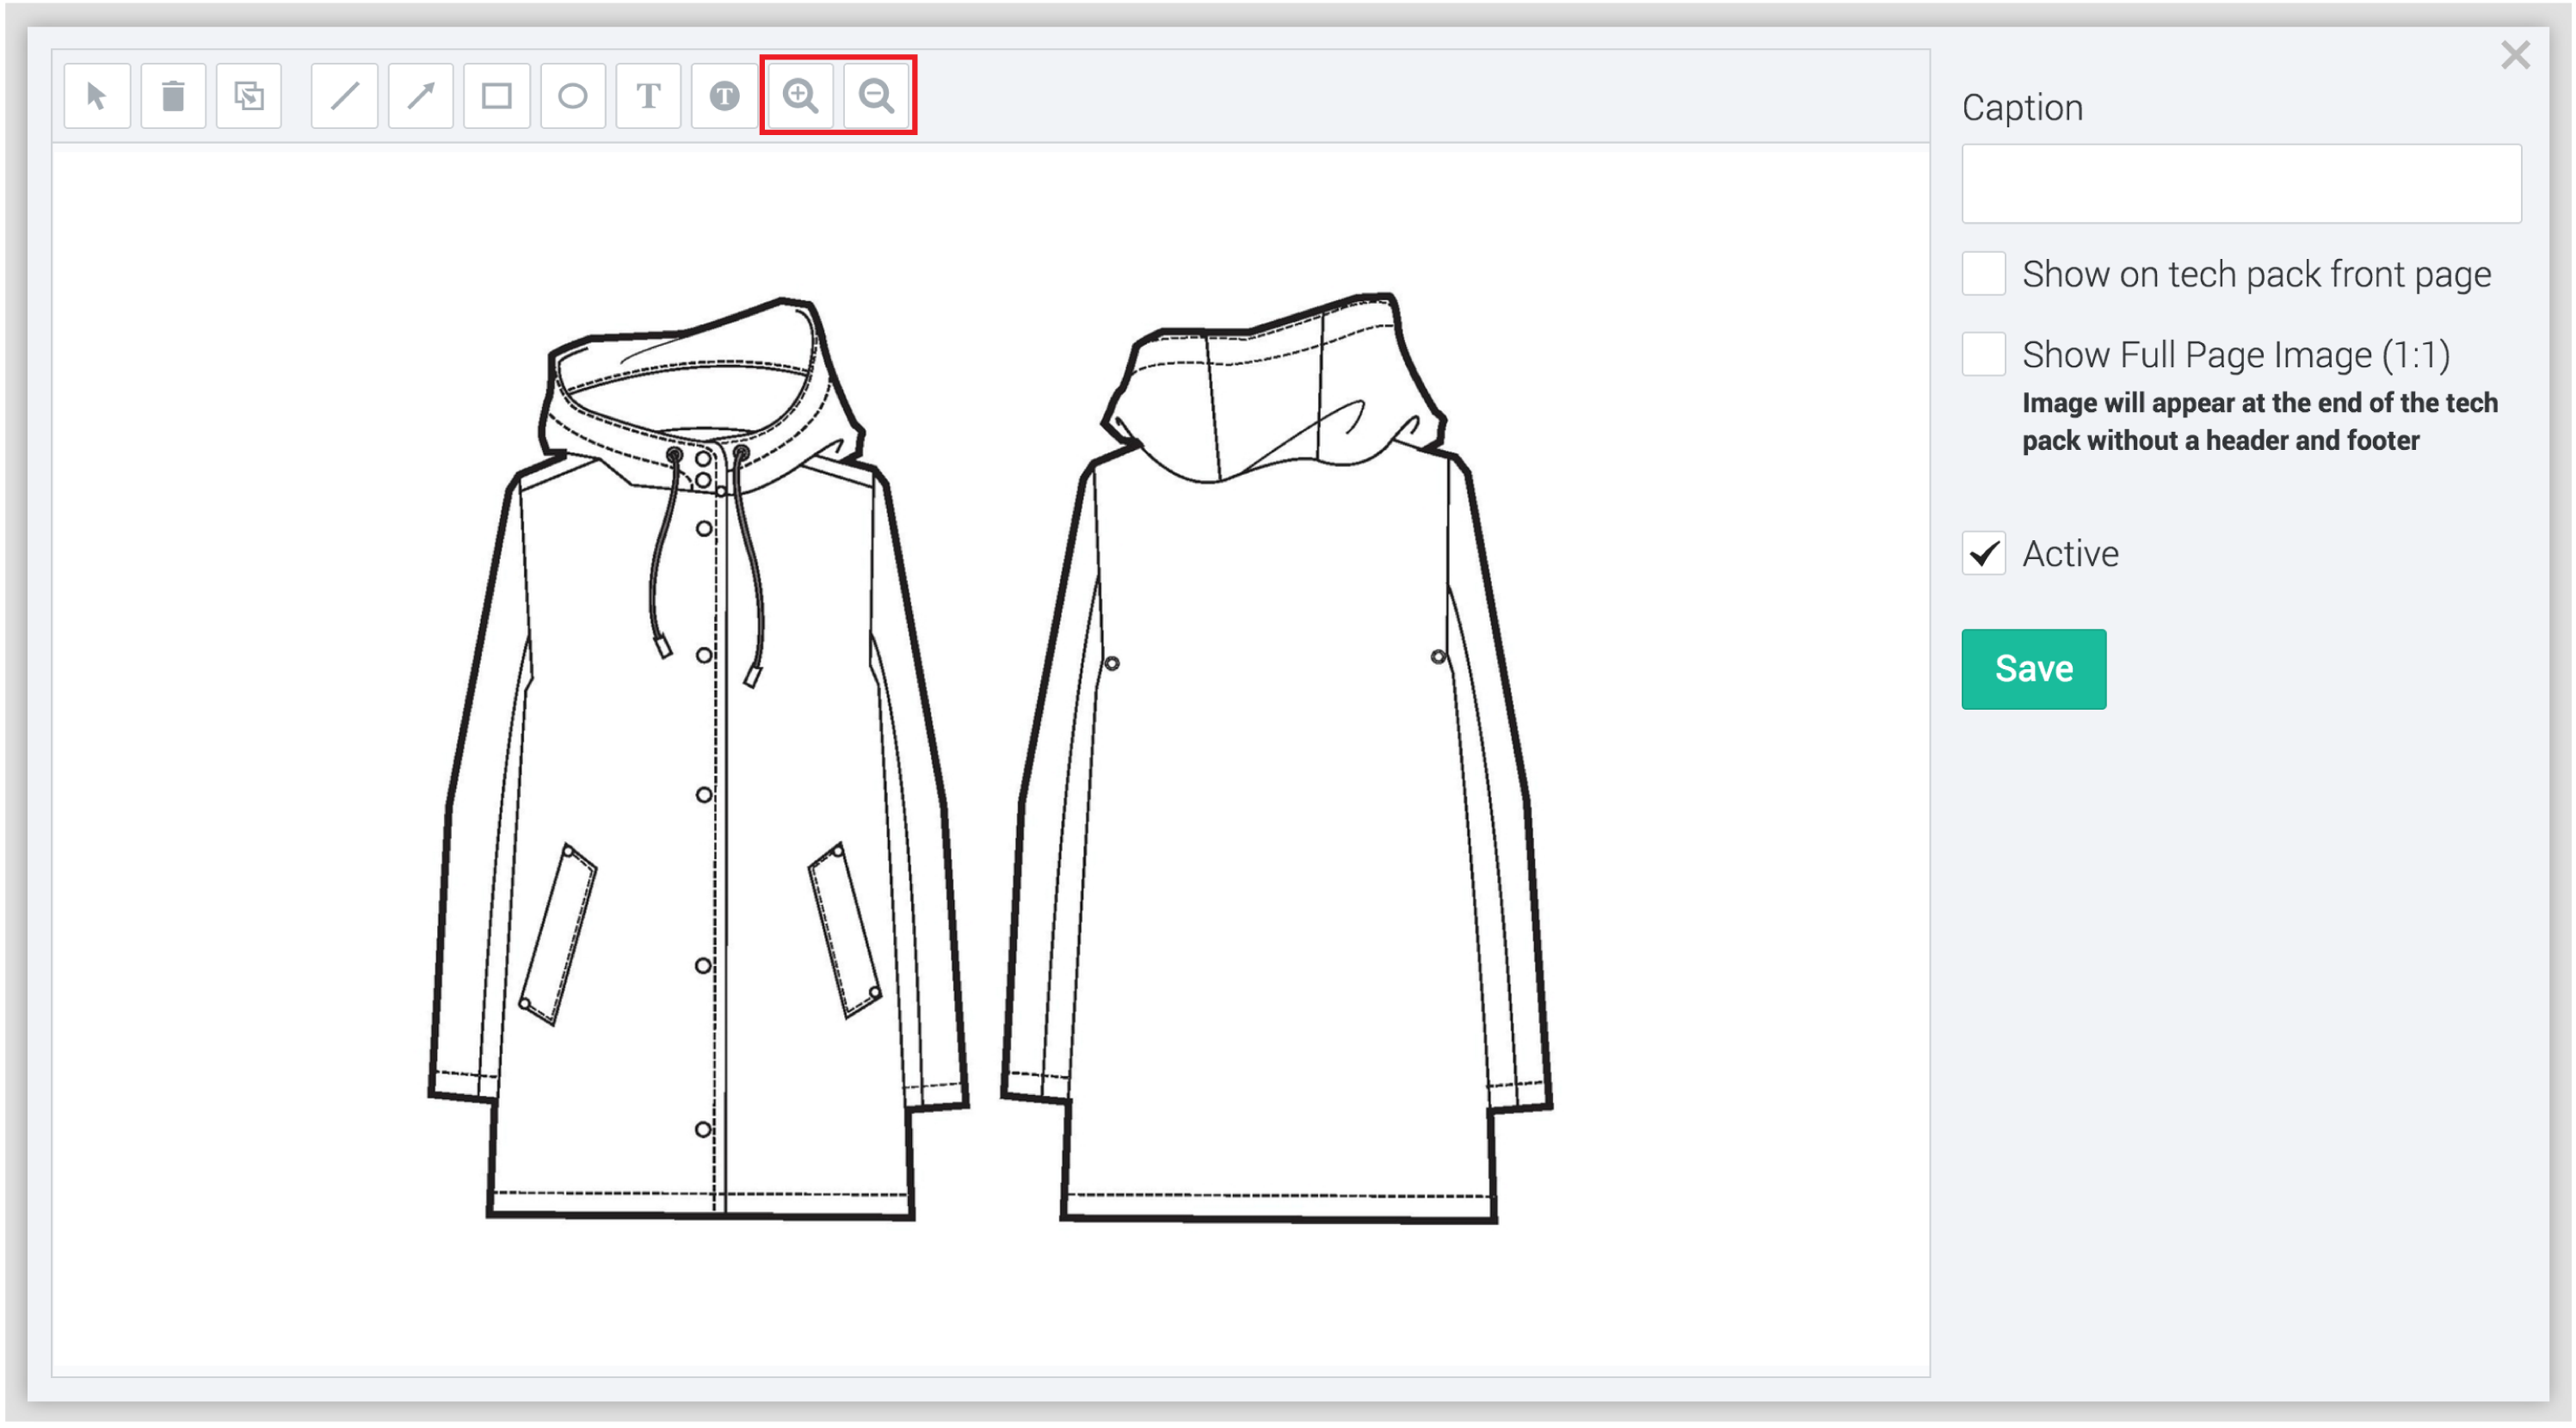Close the image editor dialog
The width and height of the screenshot is (2576, 1428).
click(x=2515, y=55)
